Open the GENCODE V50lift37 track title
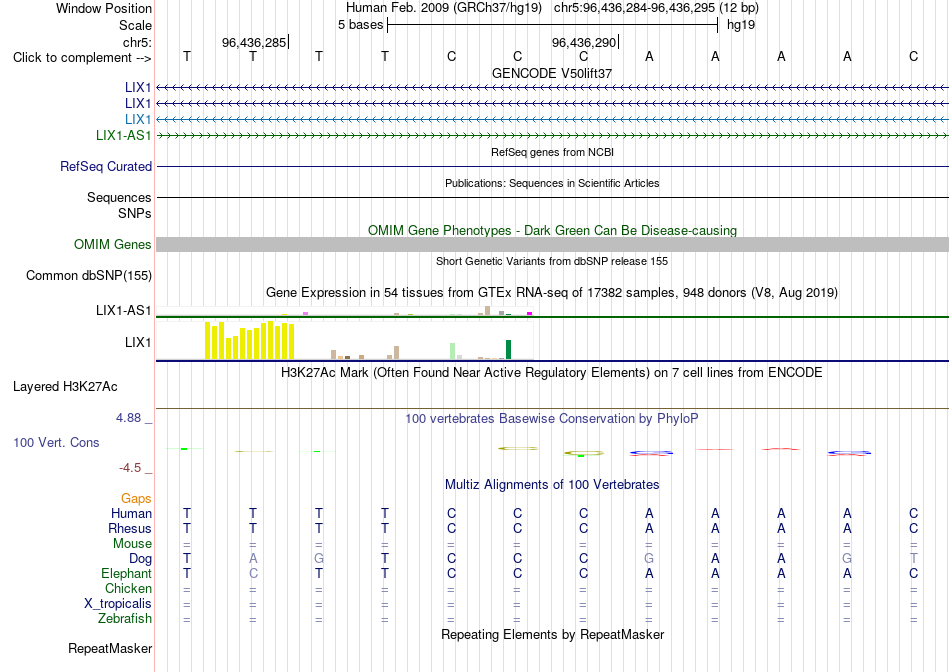Image resolution: width=950 pixels, height=672 pixels. [552, 73]
